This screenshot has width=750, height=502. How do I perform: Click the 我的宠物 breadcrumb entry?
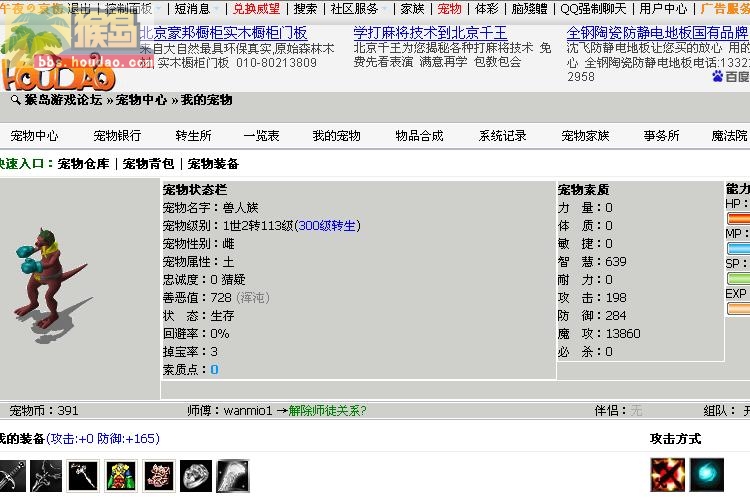206,100
